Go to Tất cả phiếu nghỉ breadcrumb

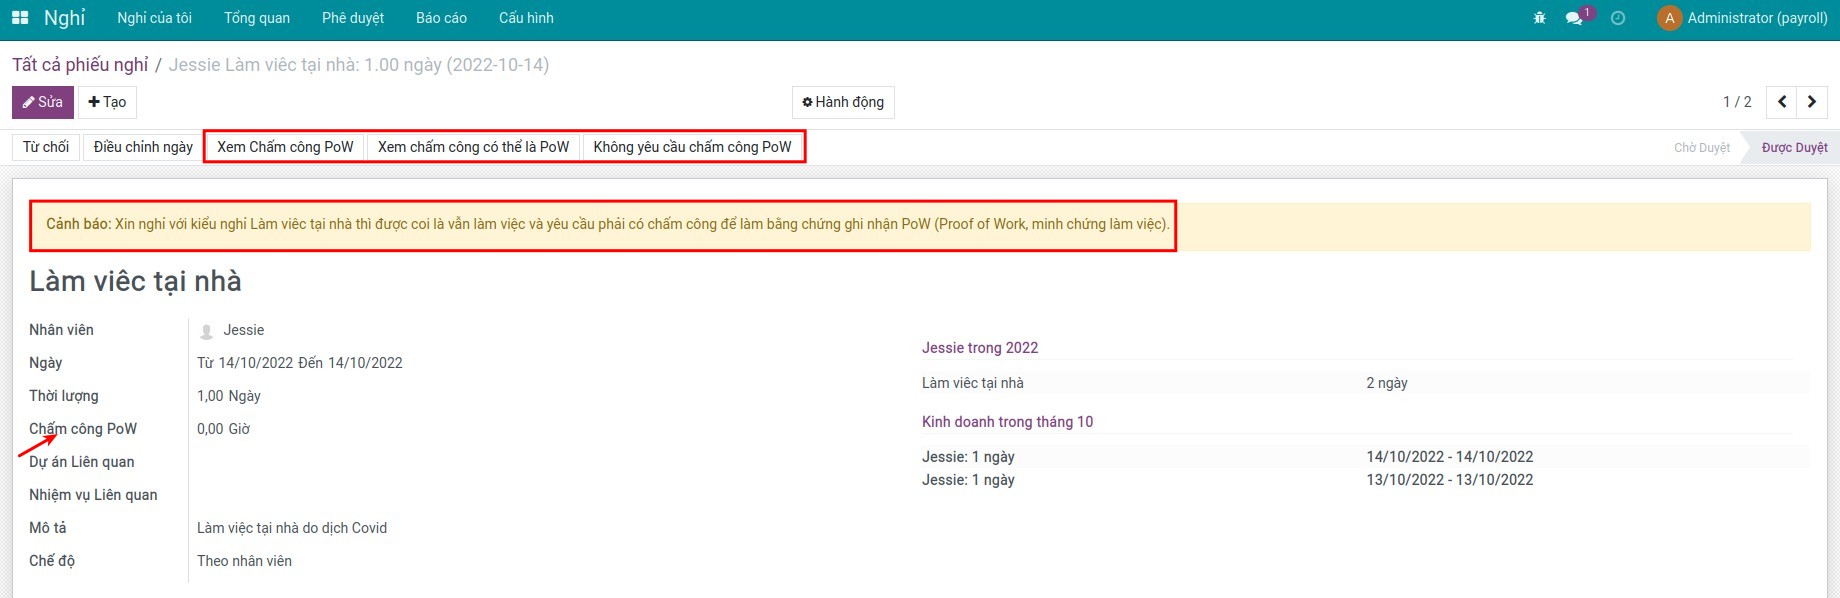tap(80, 65)
